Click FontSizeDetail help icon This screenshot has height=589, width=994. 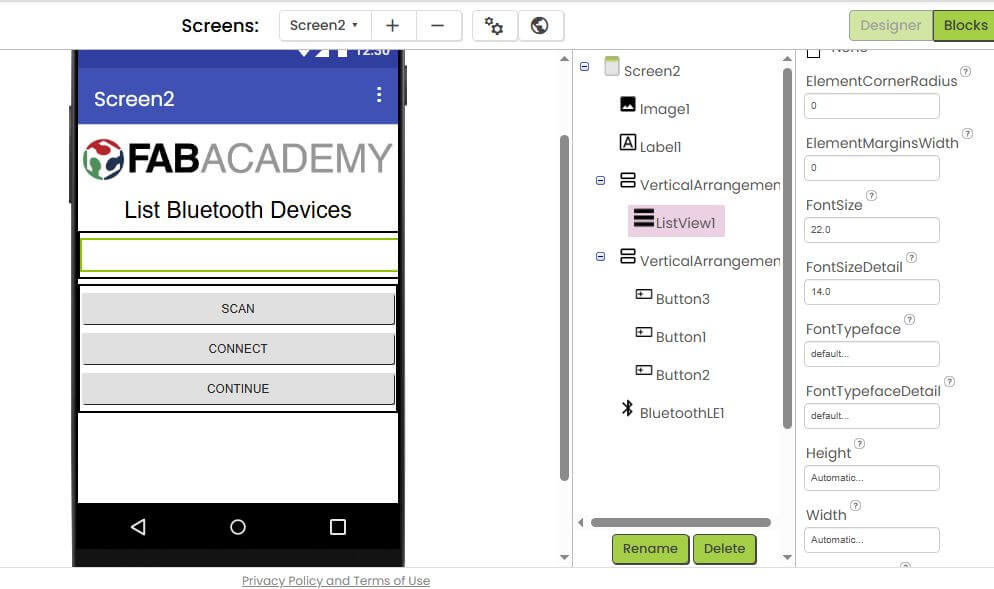pyautogui.click(x=912, y=257)
